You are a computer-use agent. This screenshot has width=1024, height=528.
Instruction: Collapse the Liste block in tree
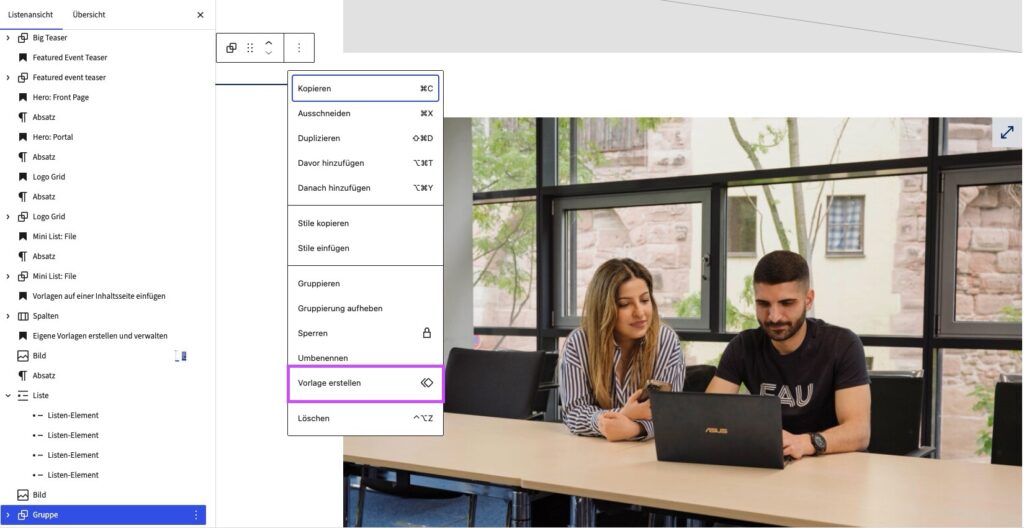coord(8,396)
